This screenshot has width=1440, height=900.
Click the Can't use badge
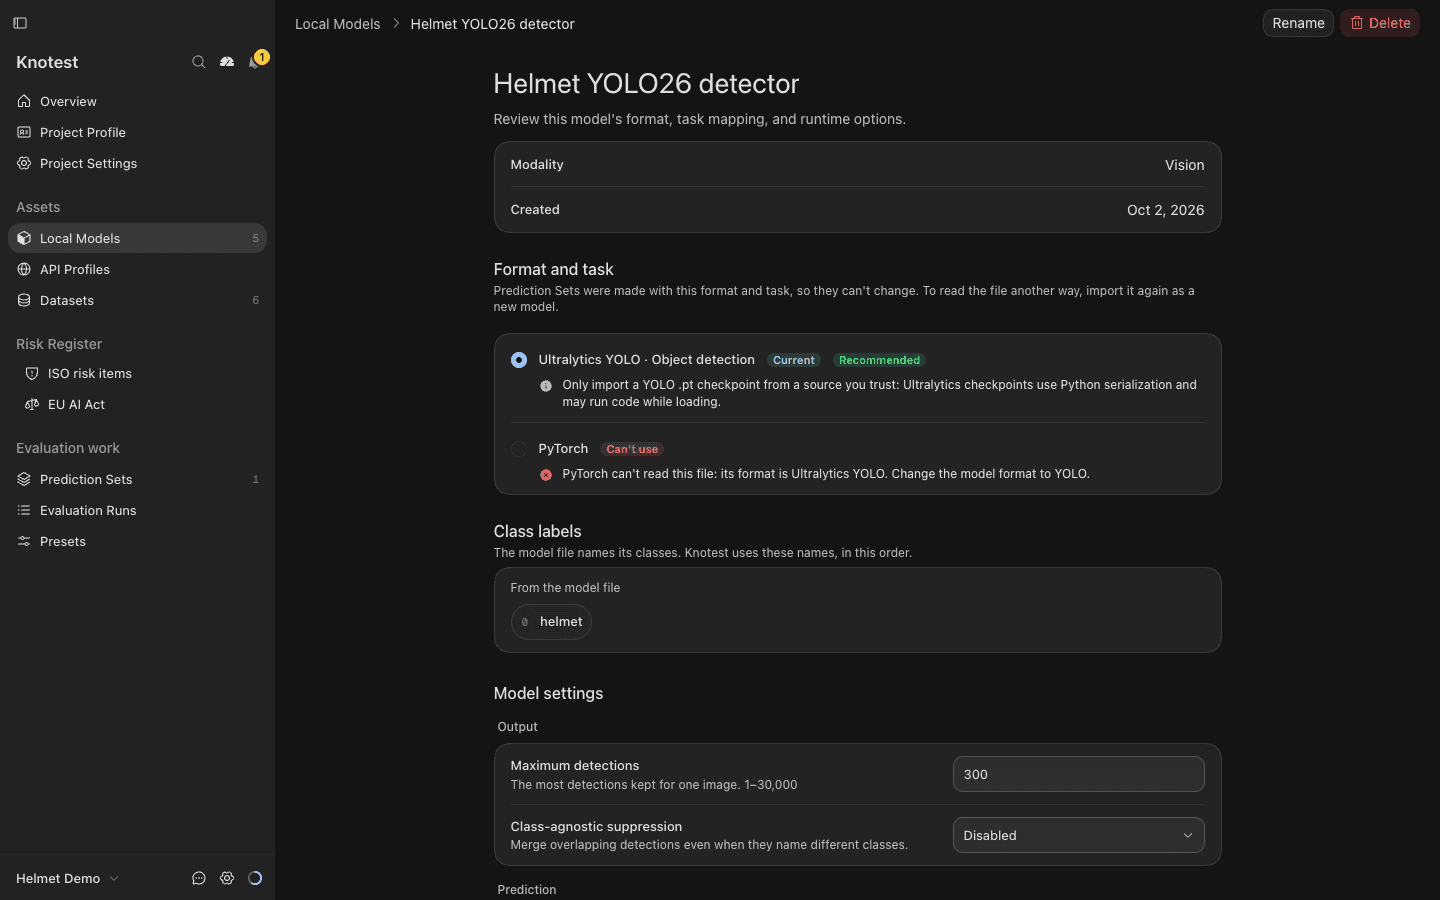click(x=632, y=449)
